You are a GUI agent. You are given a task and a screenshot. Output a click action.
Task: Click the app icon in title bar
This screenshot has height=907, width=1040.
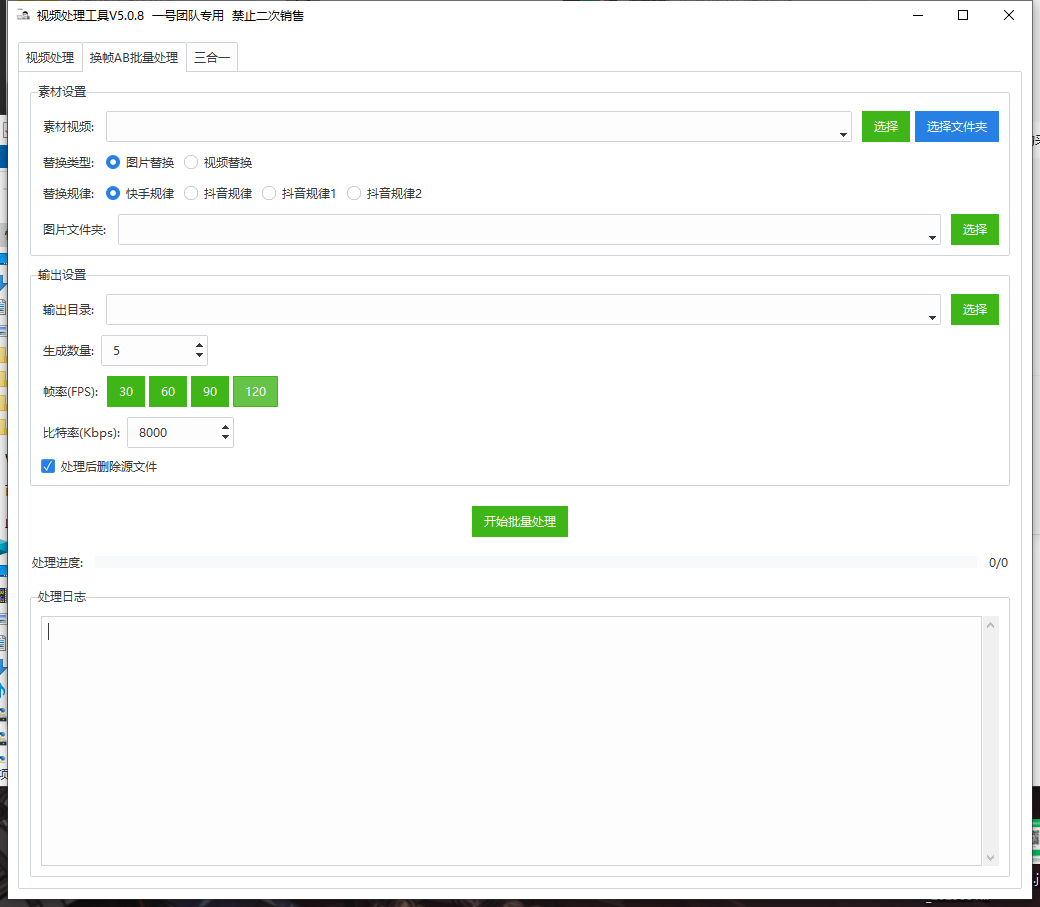[22, 15]
